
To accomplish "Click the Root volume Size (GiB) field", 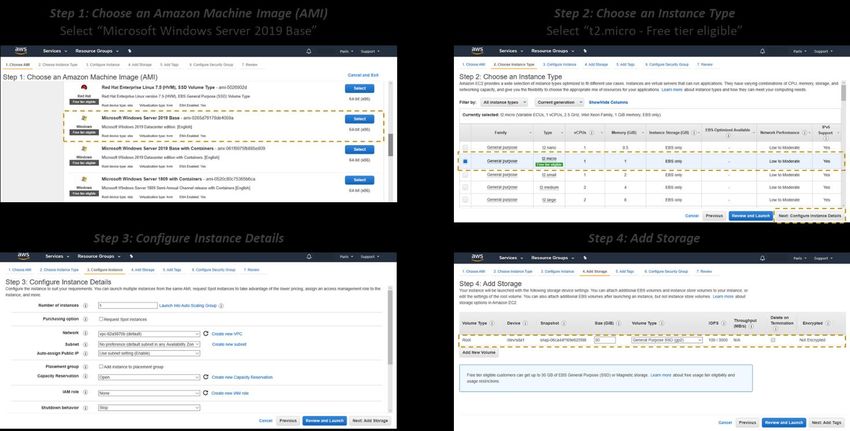I will point(604,340).
